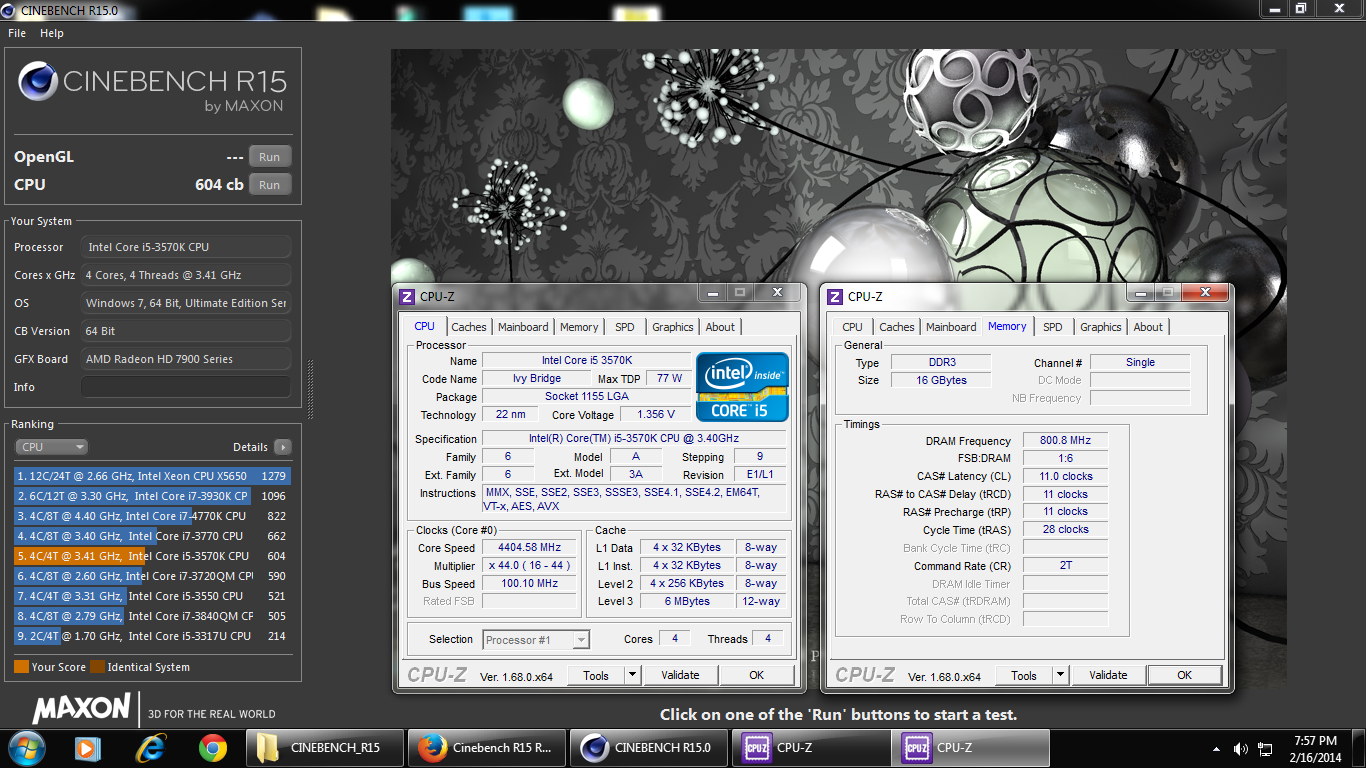
Task: Click the Core Voltage value 1.356 V
Action: (655, 414)
